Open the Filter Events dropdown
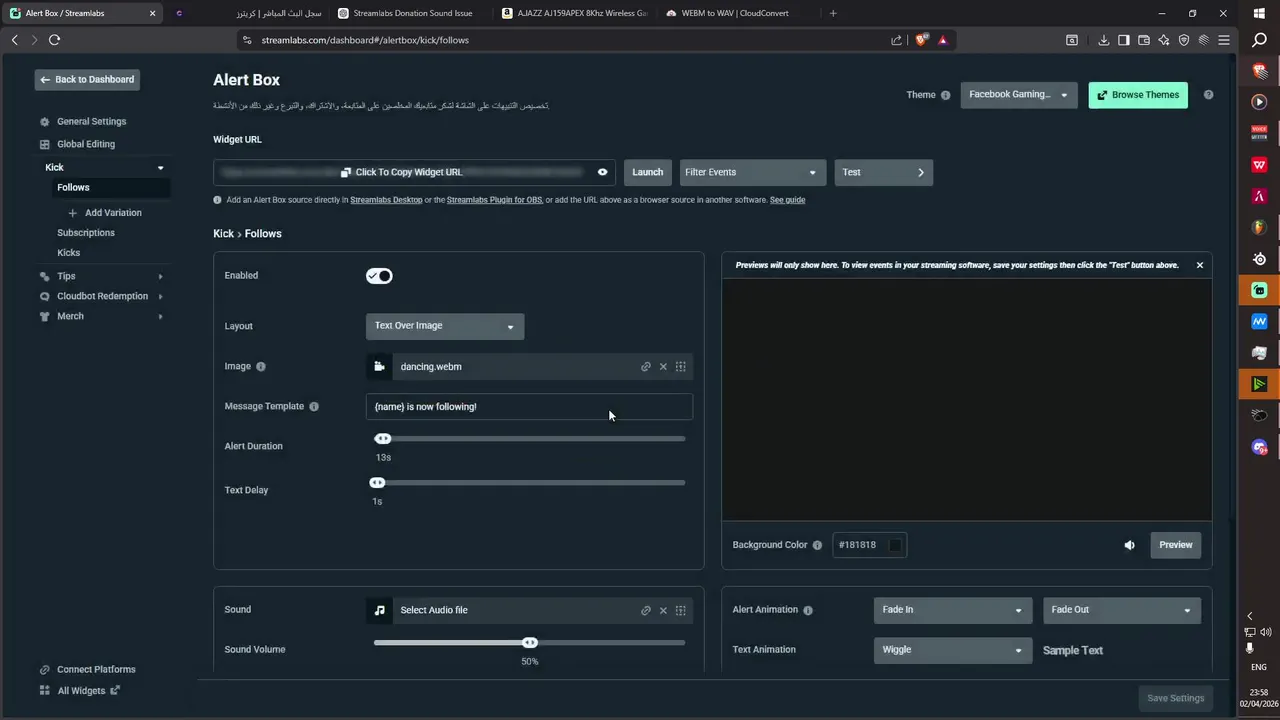1280x720 pixels. click(x=753, y=172)
